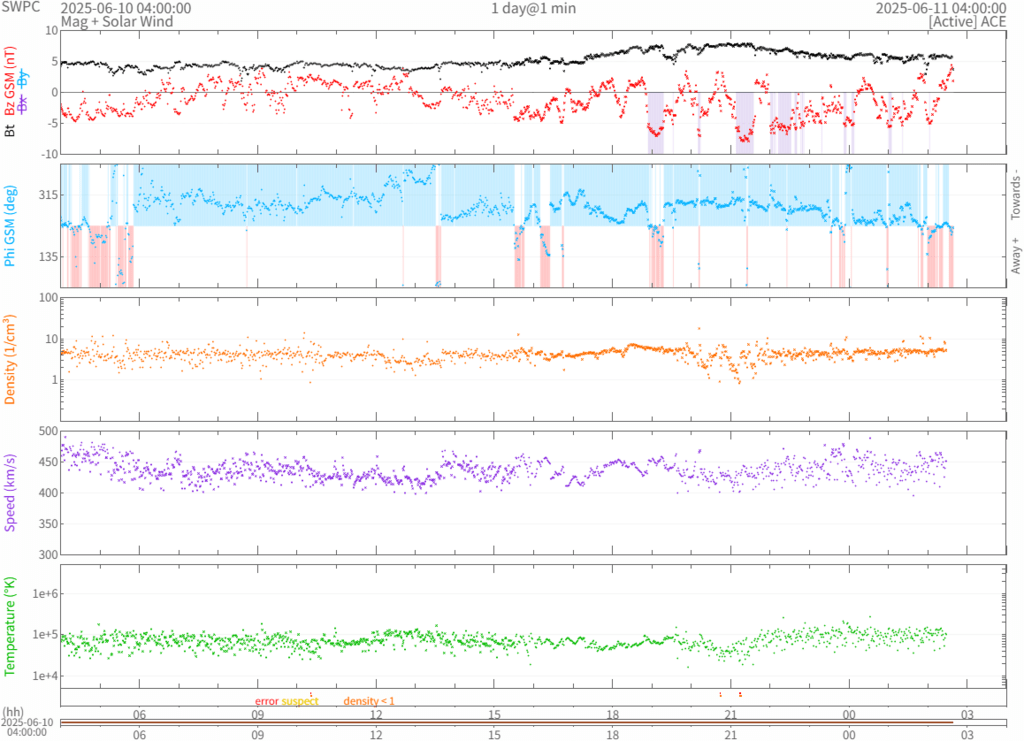This screenshot has height=741, width=1024.
Task: Click the '06' hour label on bottom slider axis
Action: pos(140,734)
